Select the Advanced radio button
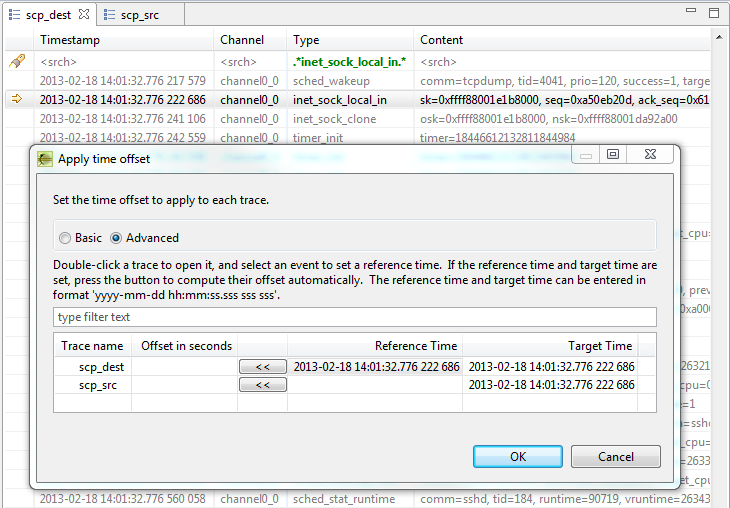730x508 pixels. coord(116,238)
